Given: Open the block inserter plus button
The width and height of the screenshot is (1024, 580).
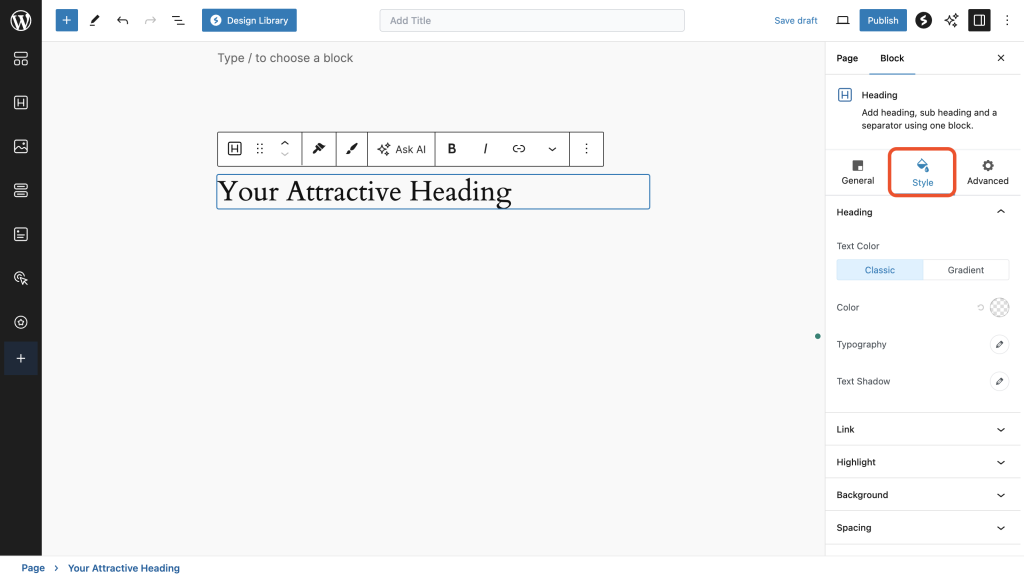Looking at the screenshot, I should click(x=66, y=20).
